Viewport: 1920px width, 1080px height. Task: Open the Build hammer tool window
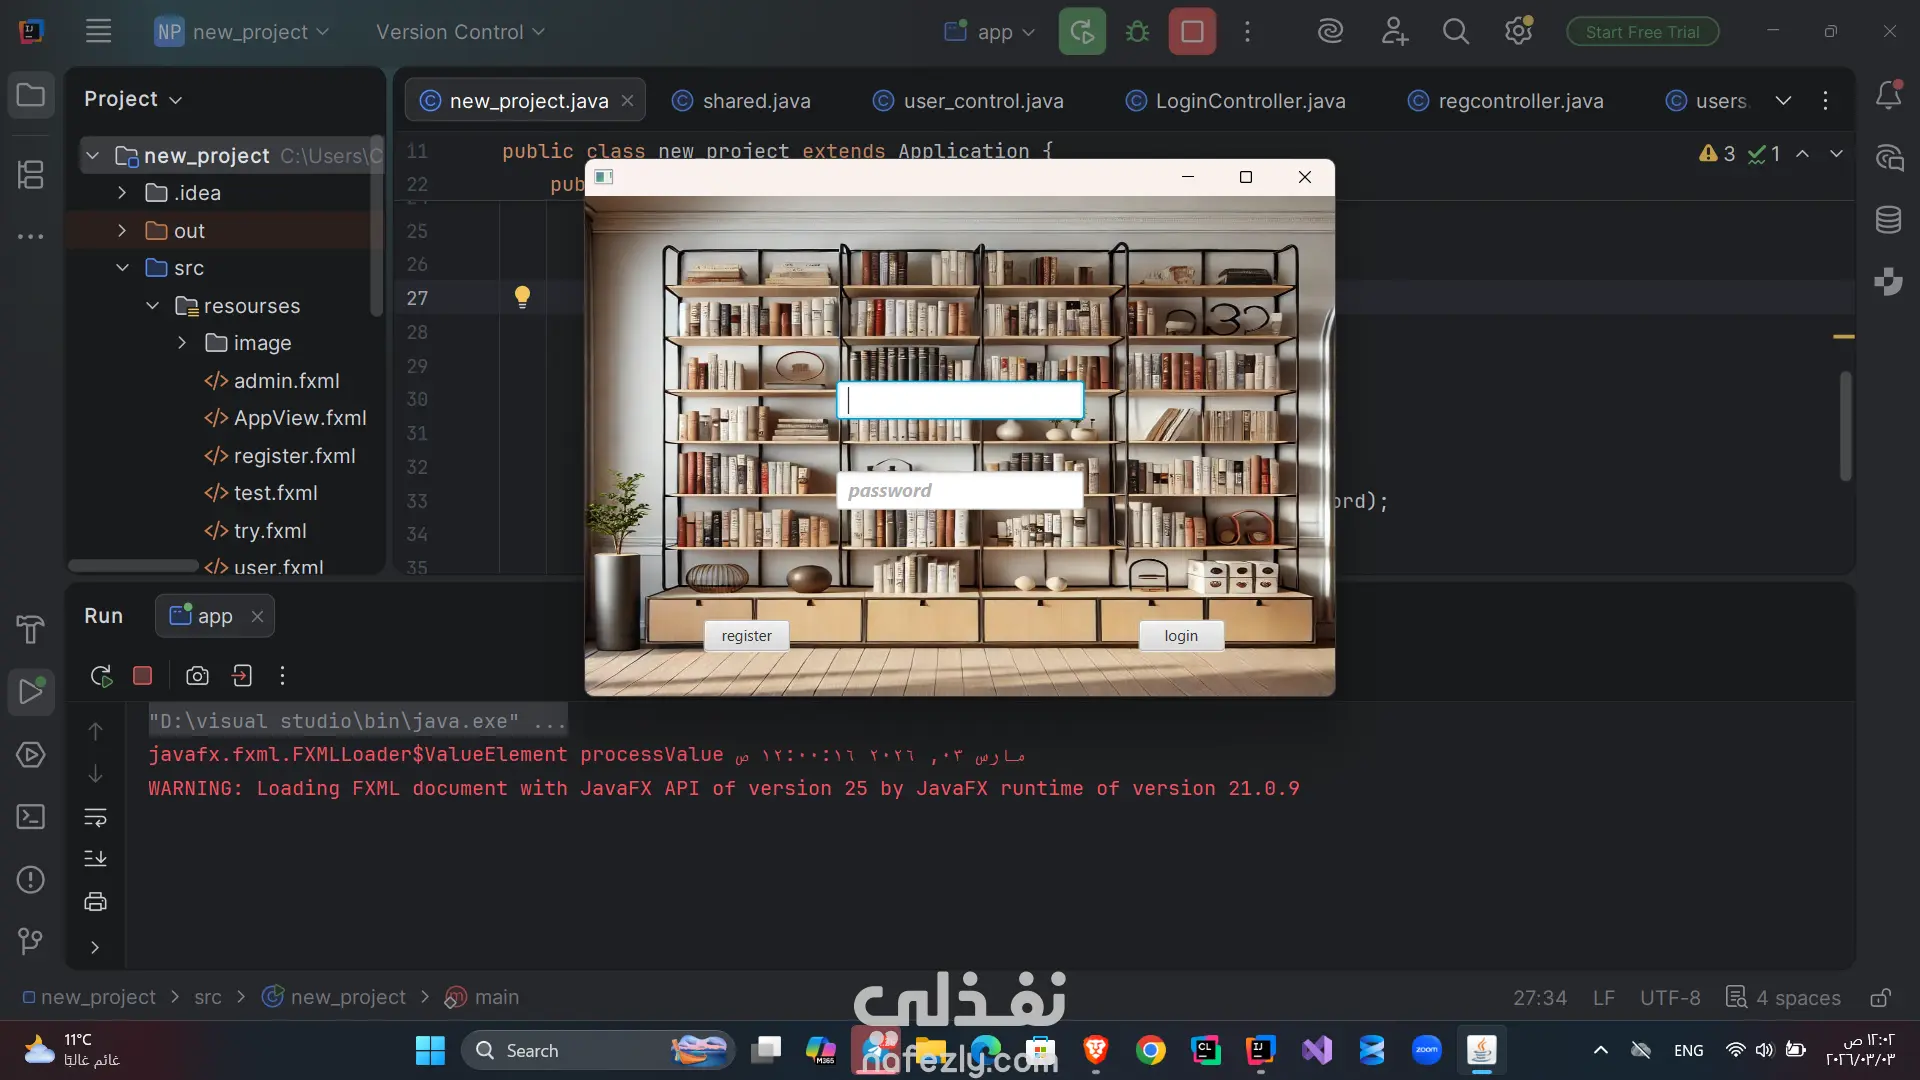coord(30,629)
